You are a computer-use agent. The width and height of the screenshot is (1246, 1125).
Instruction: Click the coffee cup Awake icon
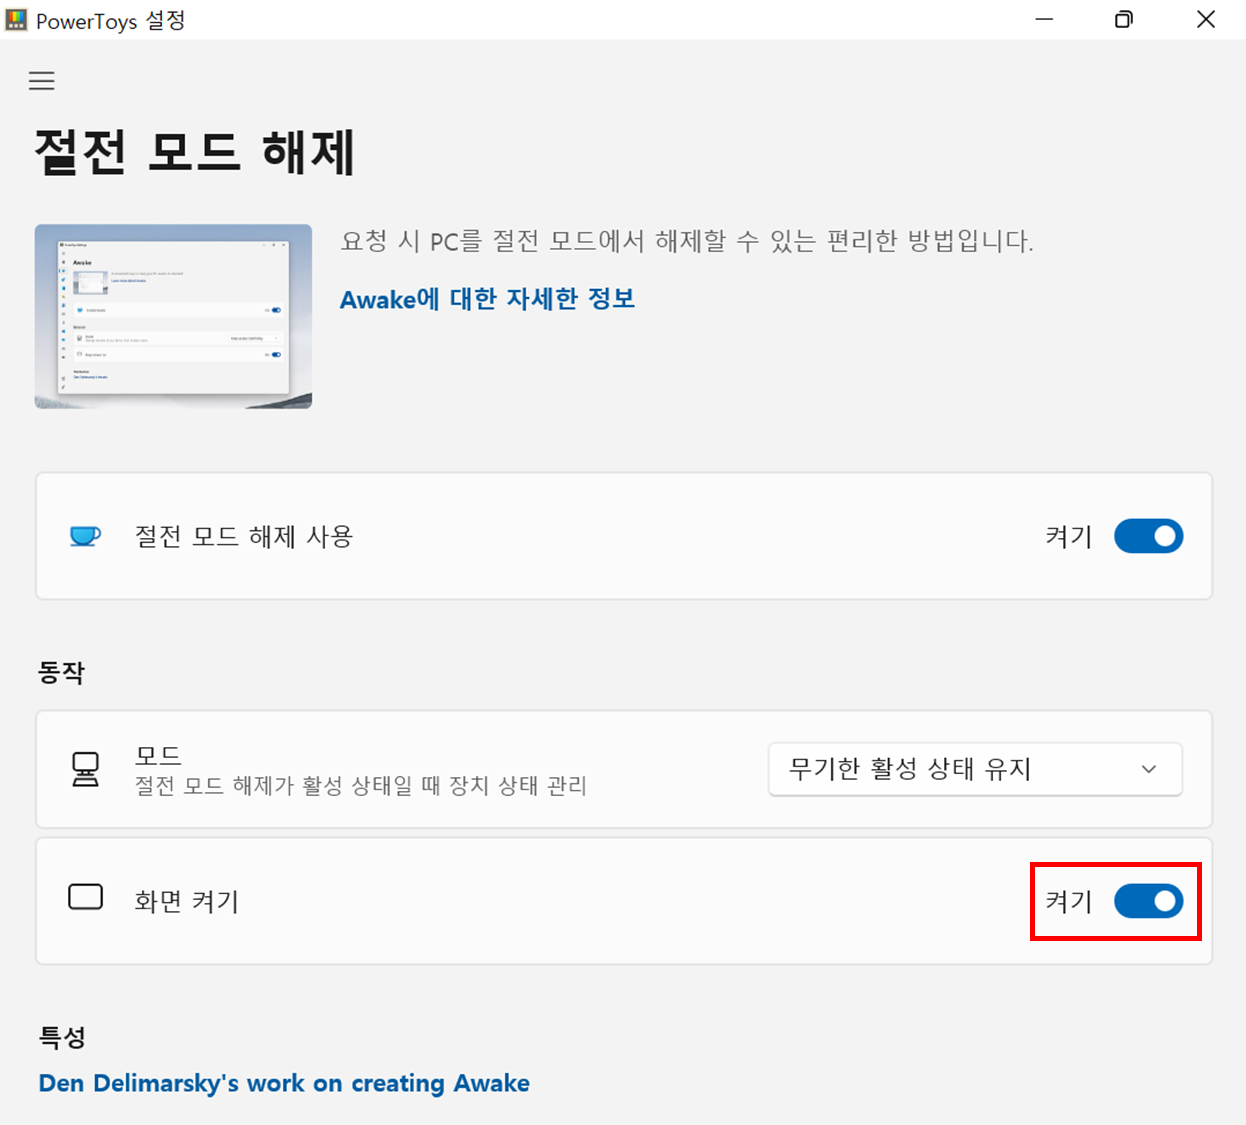point(85,536)
